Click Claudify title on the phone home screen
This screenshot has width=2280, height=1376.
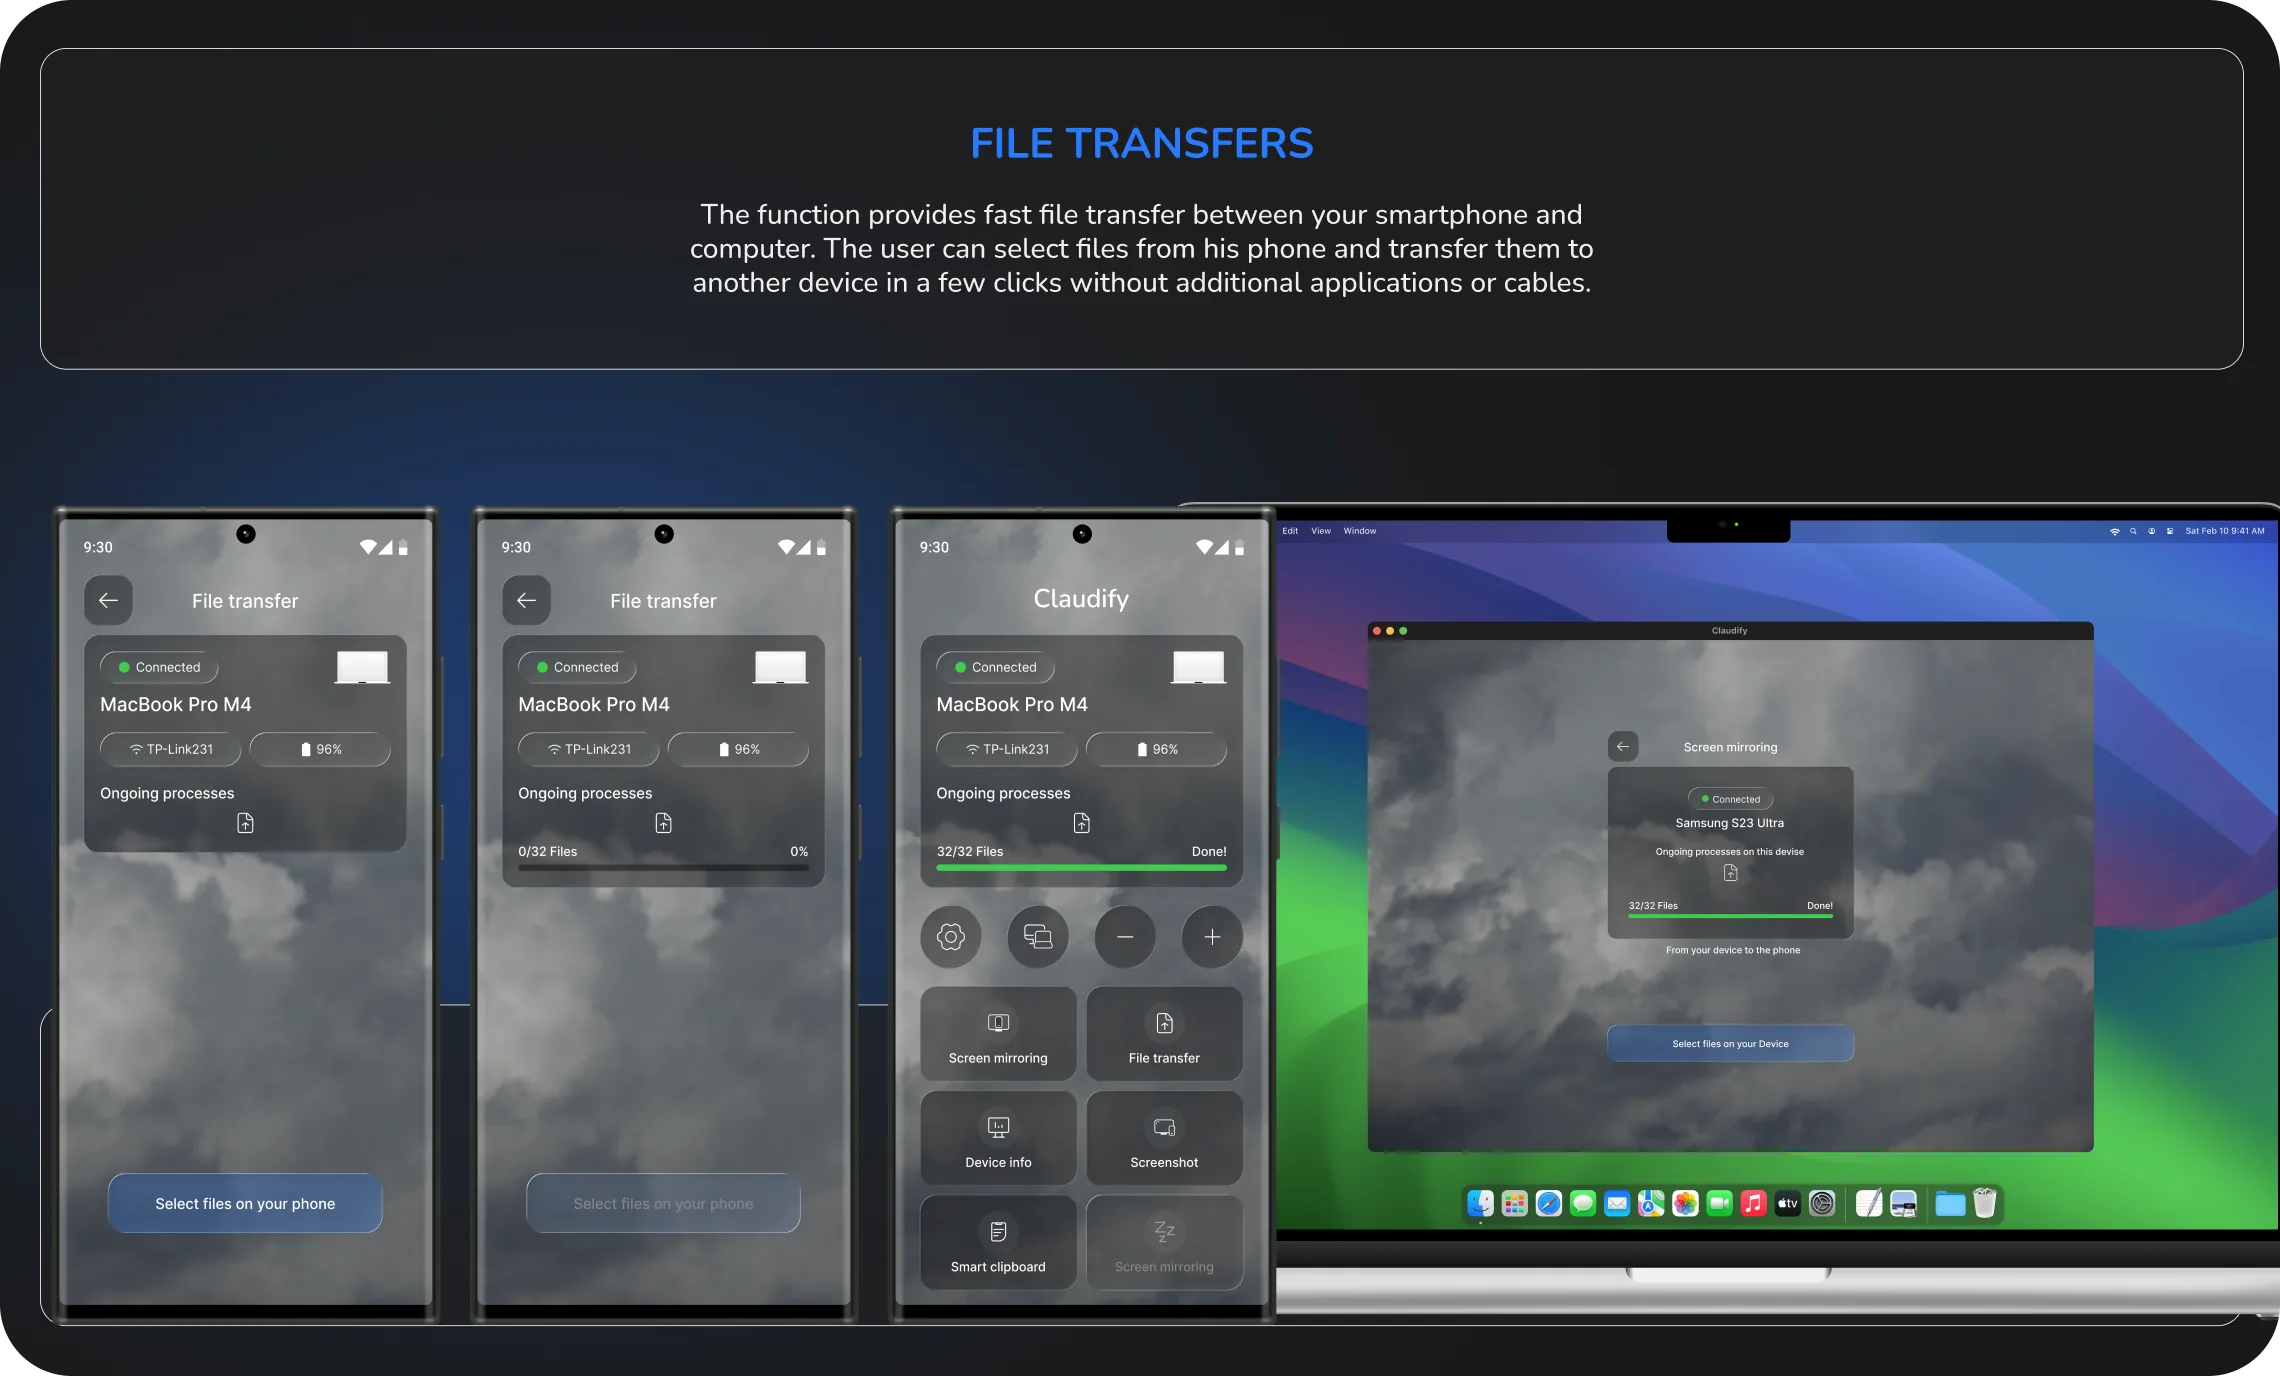click(1081, 598)
